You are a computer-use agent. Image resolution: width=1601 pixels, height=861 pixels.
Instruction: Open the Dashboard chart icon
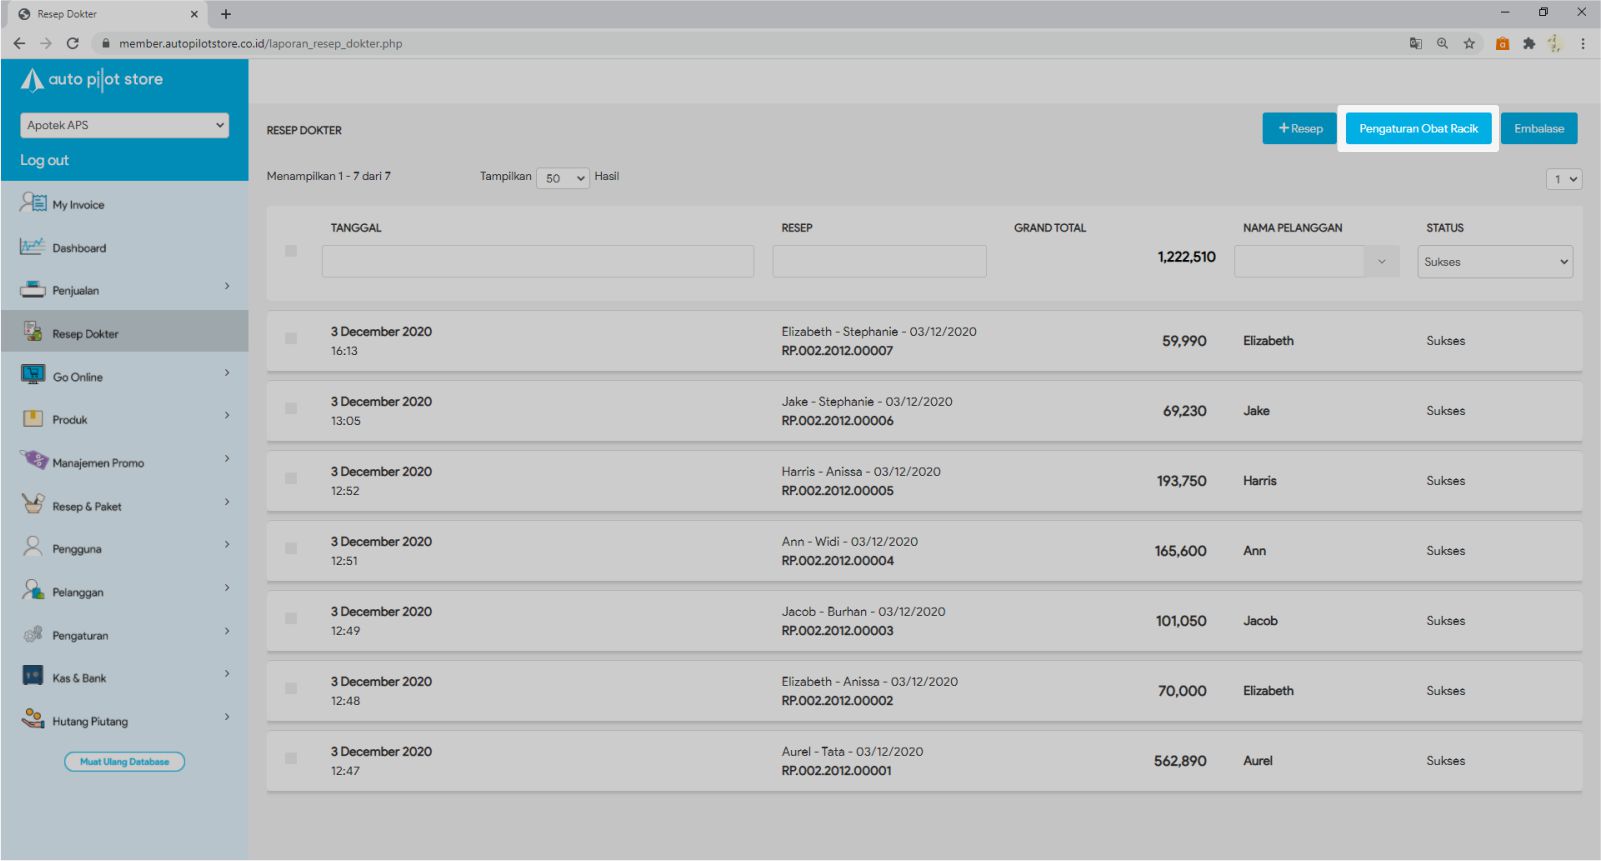(x=33, y=247)
